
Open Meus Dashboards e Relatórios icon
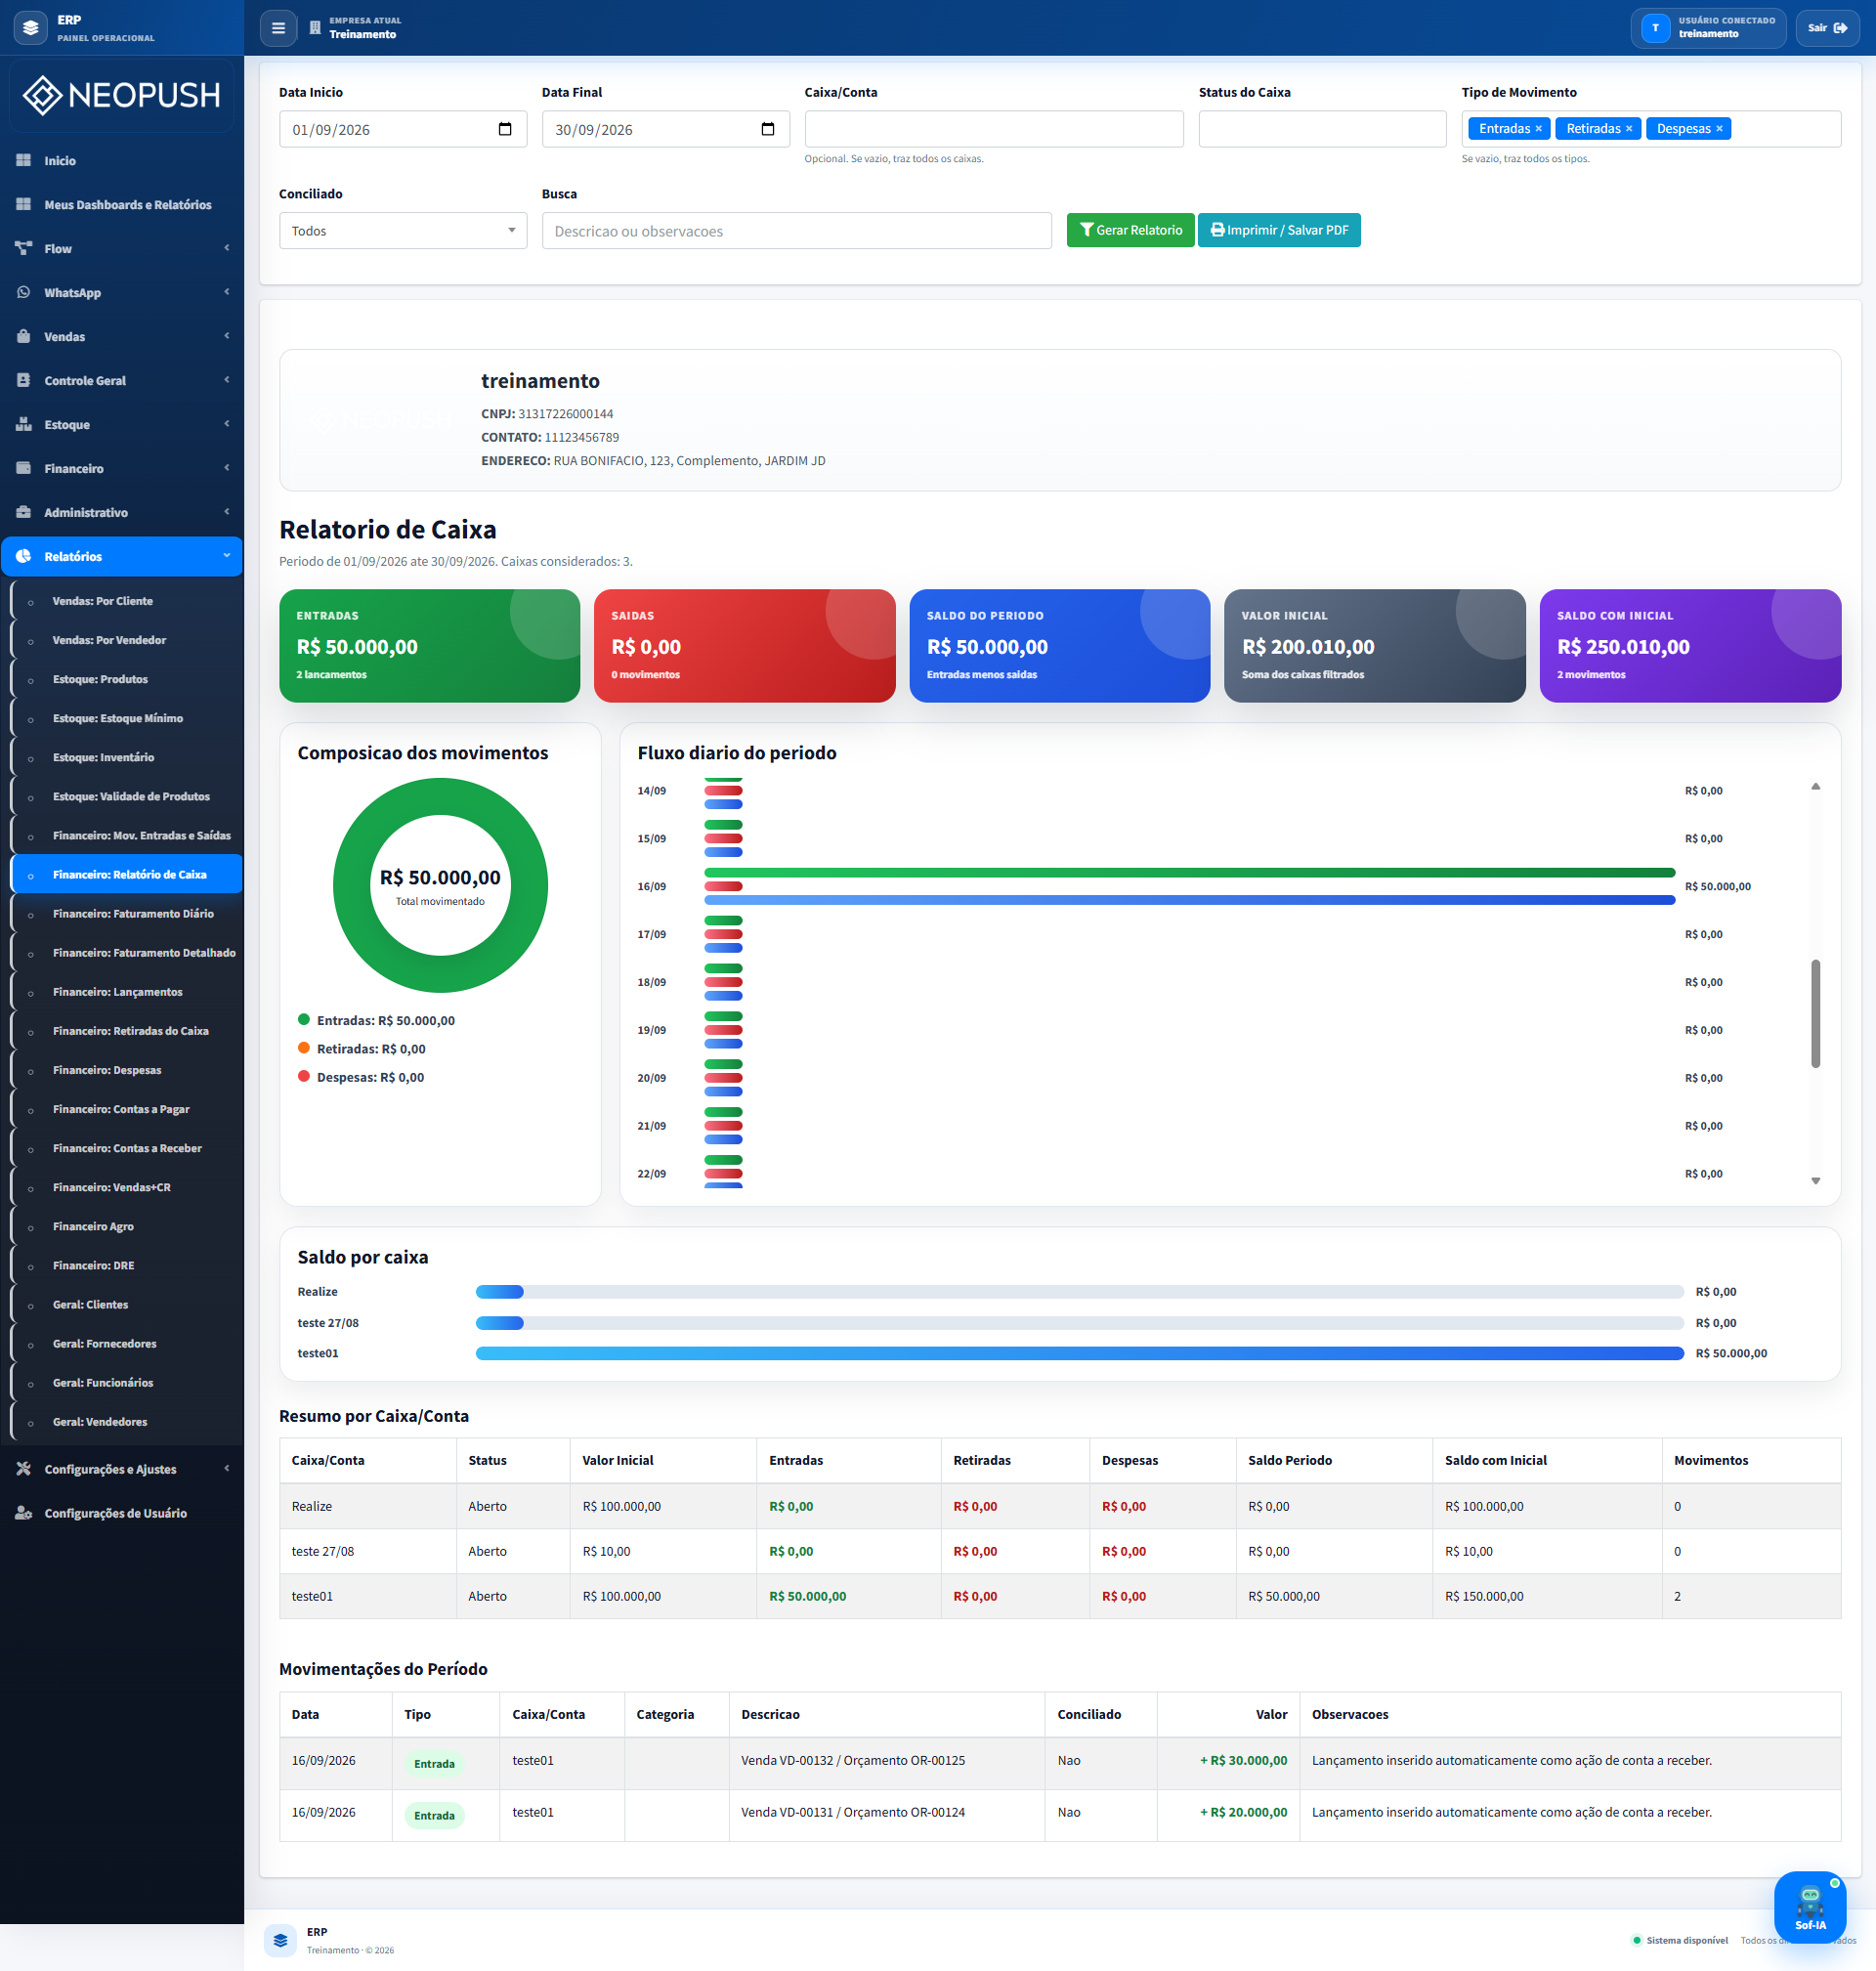[24, 205]
